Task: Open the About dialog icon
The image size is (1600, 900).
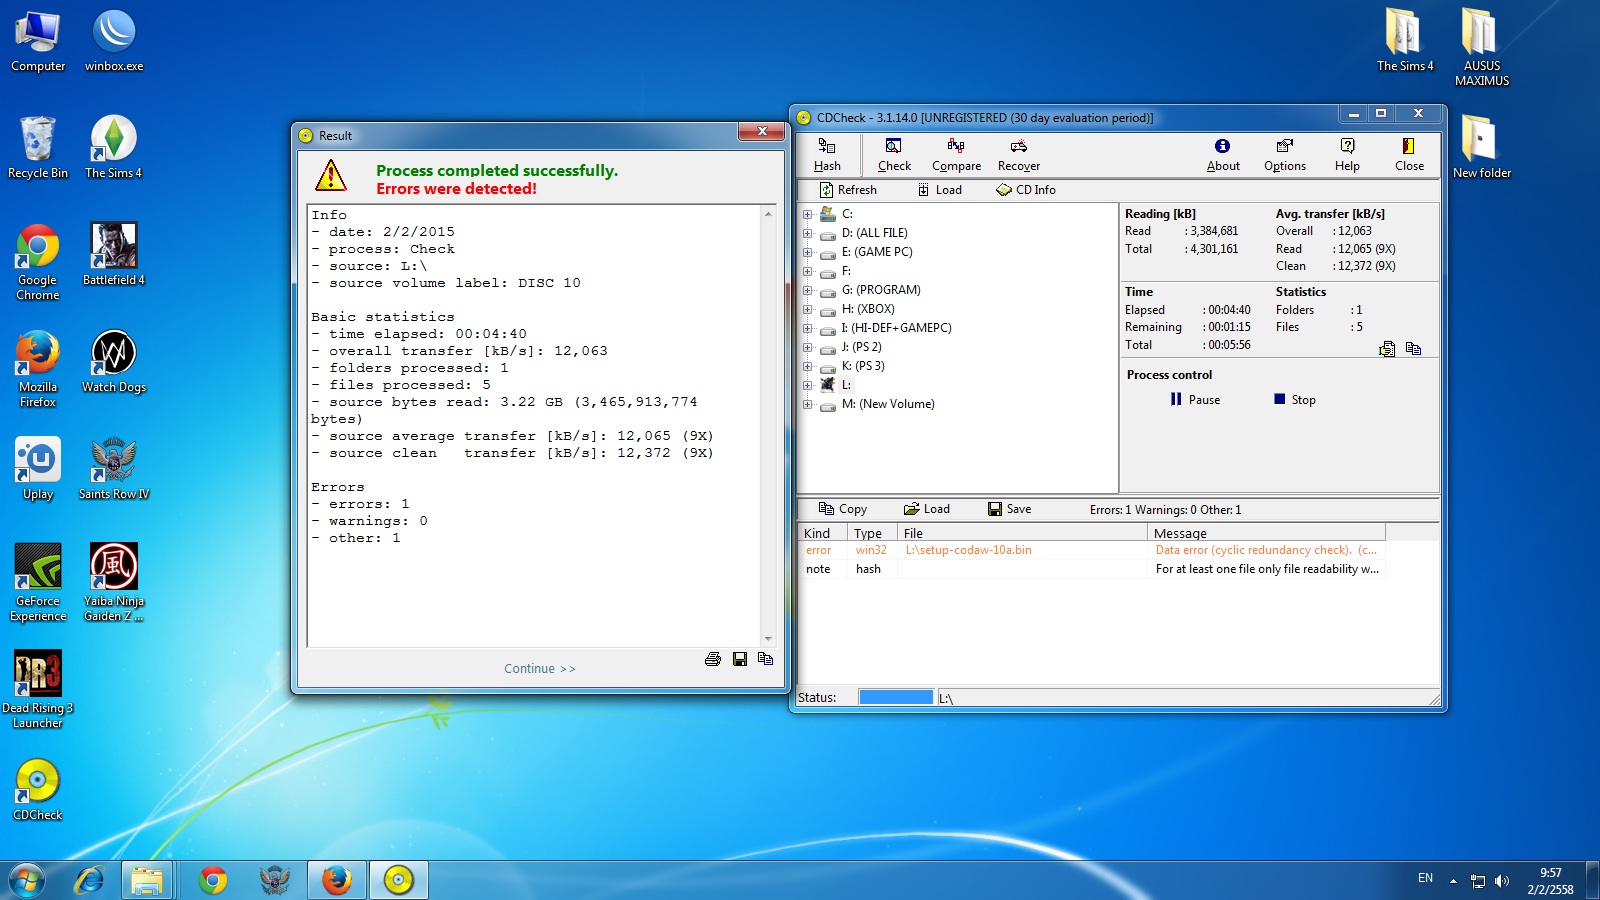Action: pyautogui.click(x=1222, y=155)
